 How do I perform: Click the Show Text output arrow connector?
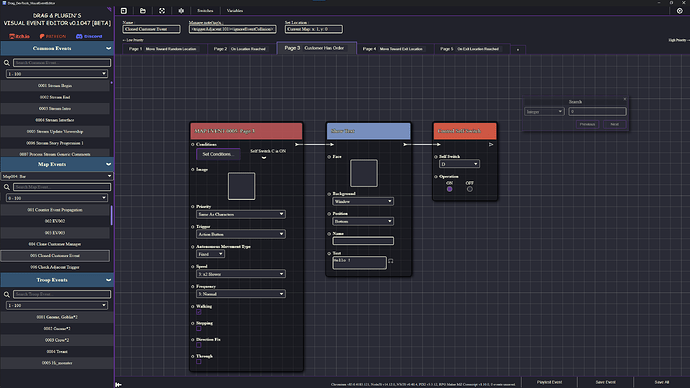click(x=407, y=144)
